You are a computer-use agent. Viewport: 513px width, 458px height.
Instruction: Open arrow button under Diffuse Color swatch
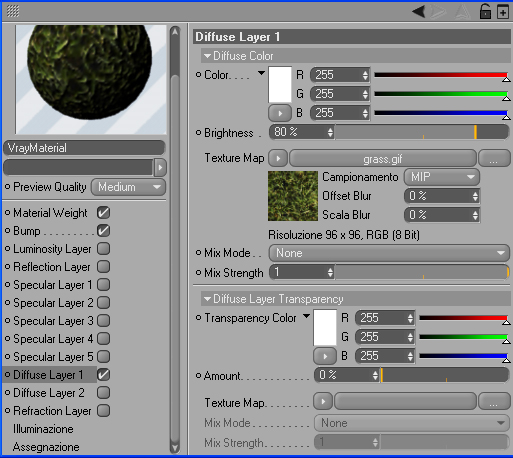pos(280,113)
